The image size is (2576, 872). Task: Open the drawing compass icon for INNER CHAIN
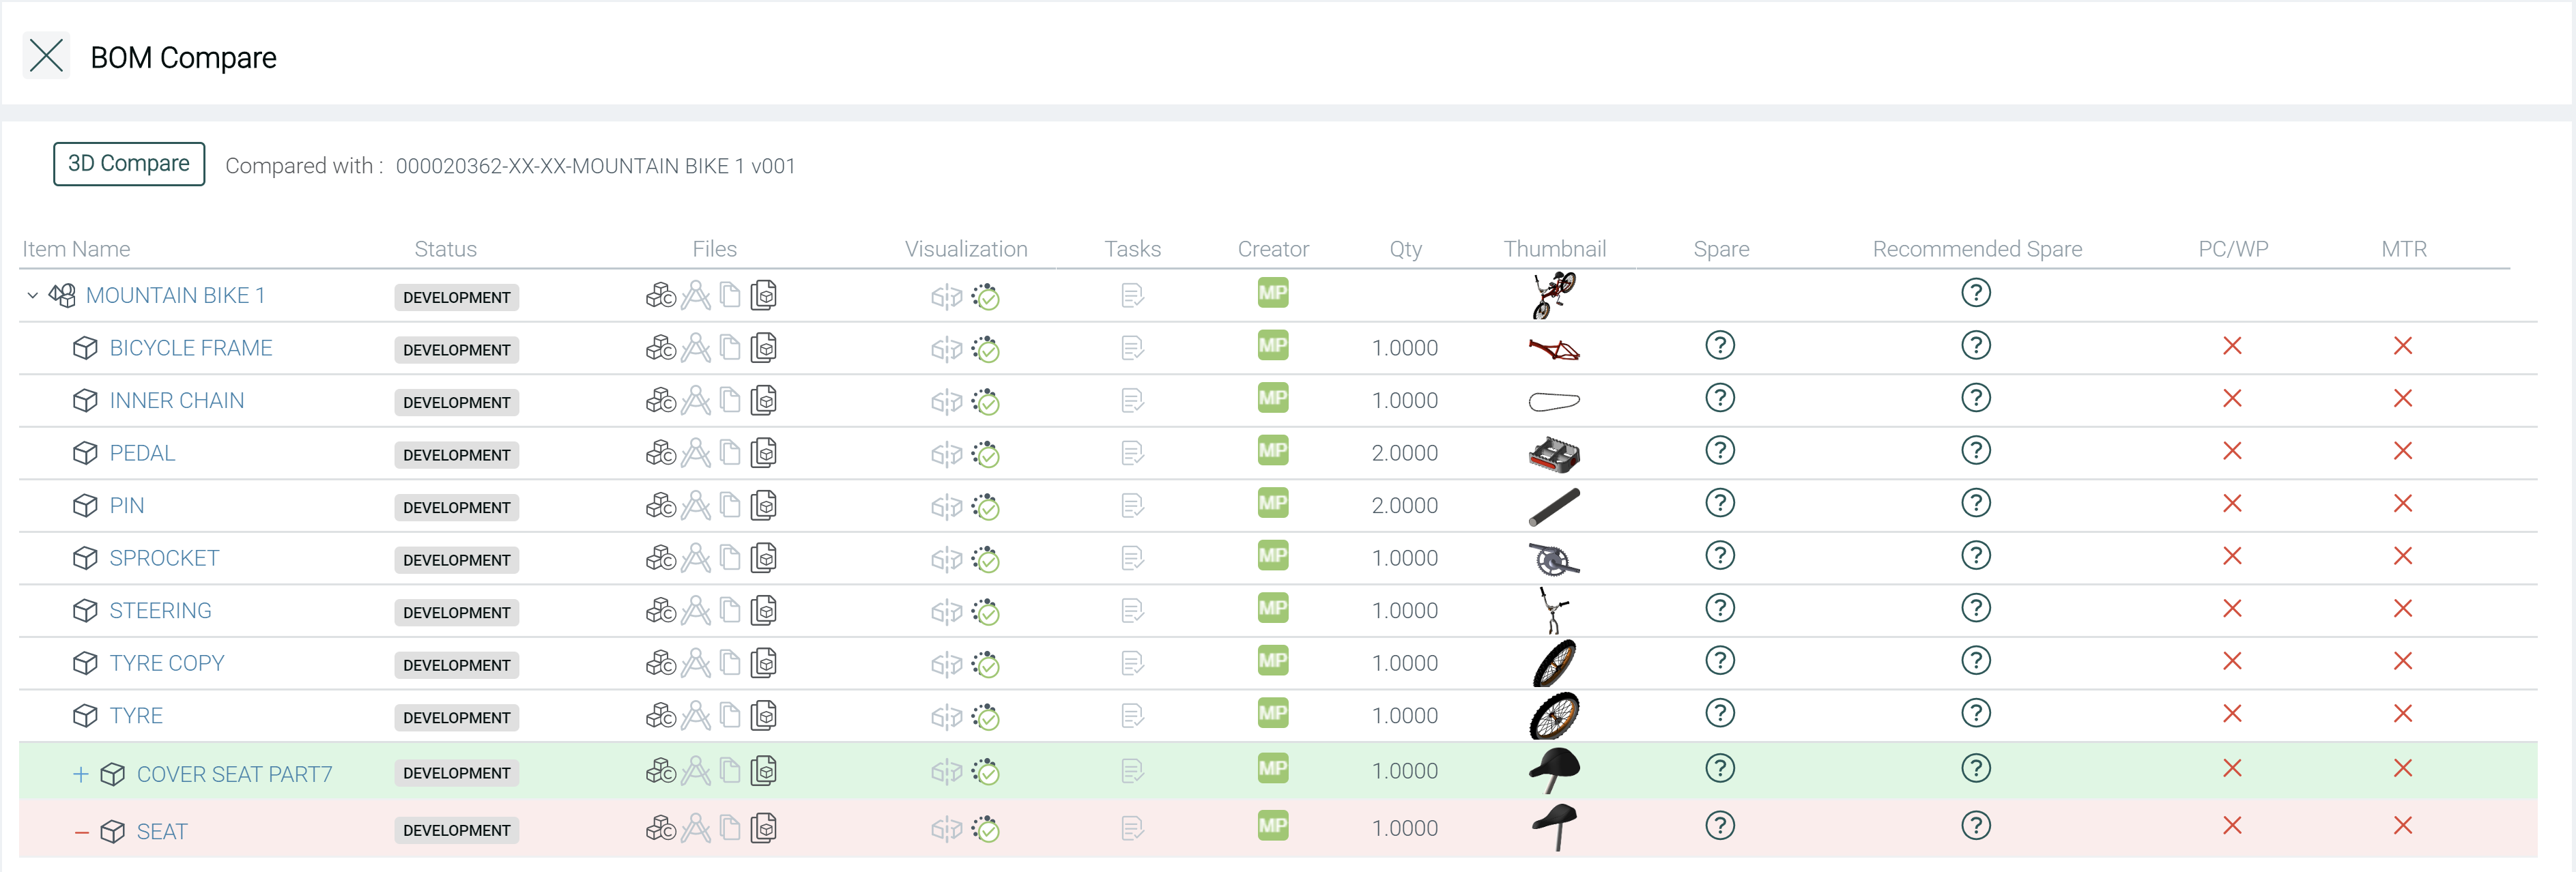coord(696,401)
